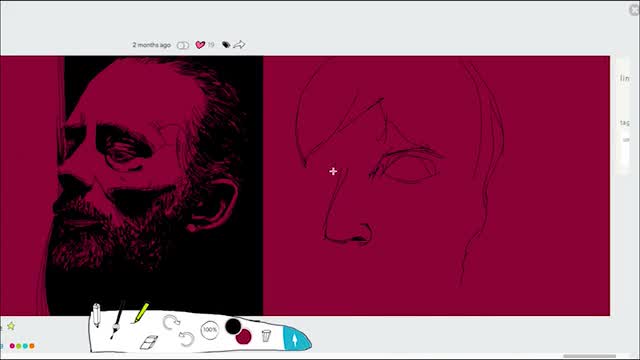The width and height of the screenshot is (640, 360).
Task: Click the "2 months ago" timestamp
Action: click(x=151, y=45)
